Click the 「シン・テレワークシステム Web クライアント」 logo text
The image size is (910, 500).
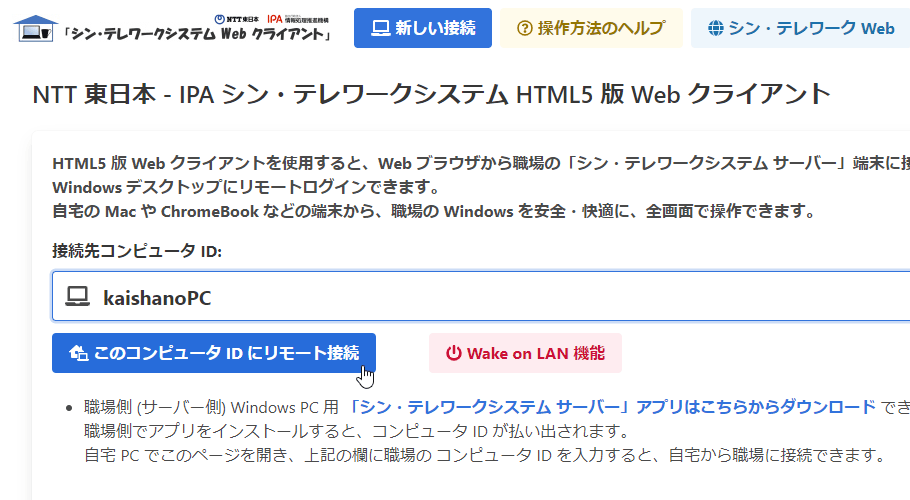click(x=197, y=34)
